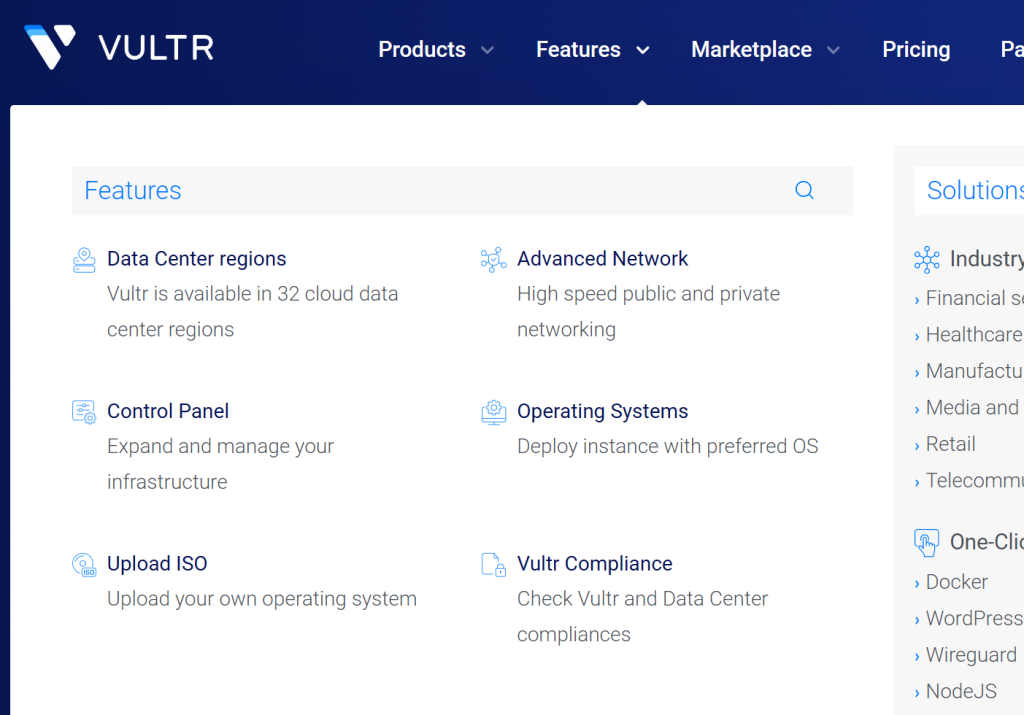
Task: Select the Wireguard one-click link
Action: pos(971,655)
